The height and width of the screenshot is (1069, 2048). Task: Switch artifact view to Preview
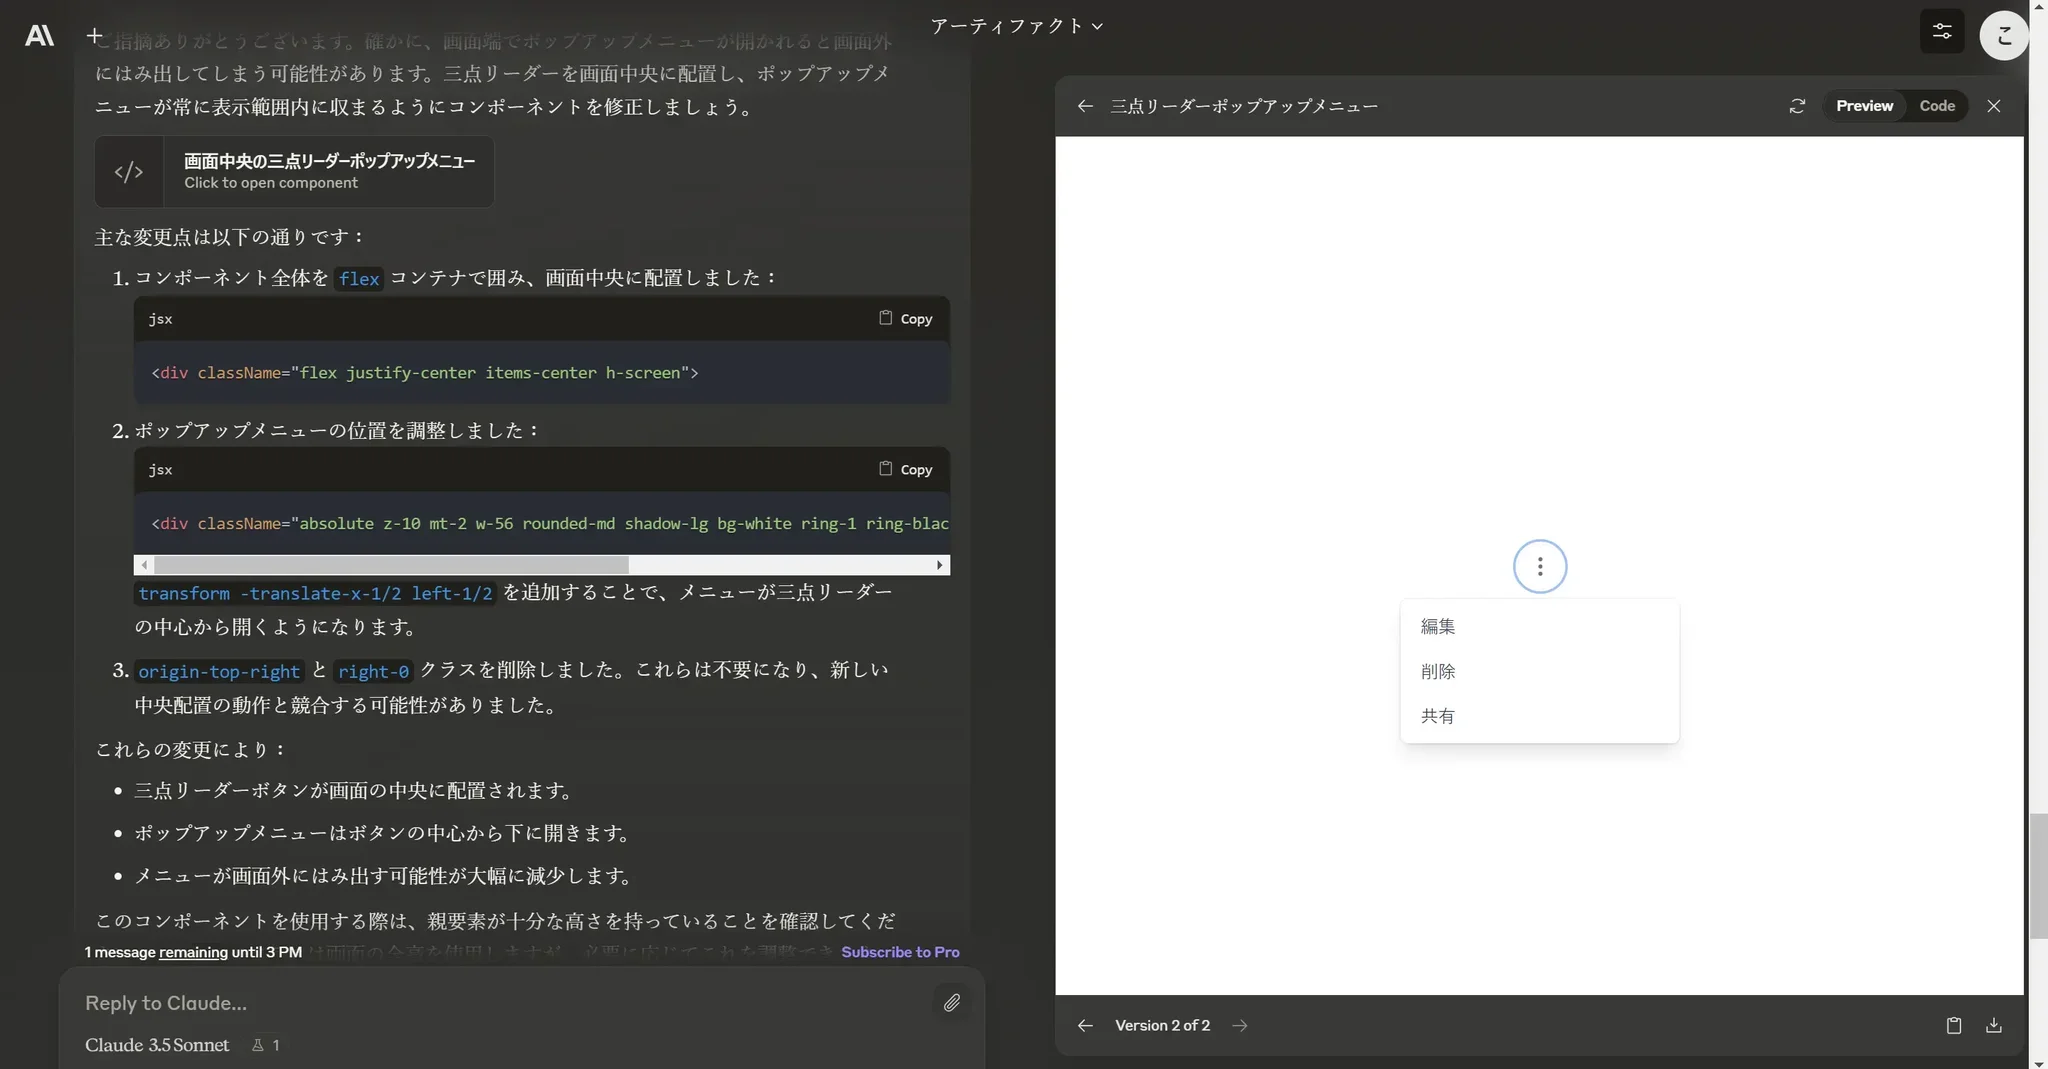point(1864,106)
